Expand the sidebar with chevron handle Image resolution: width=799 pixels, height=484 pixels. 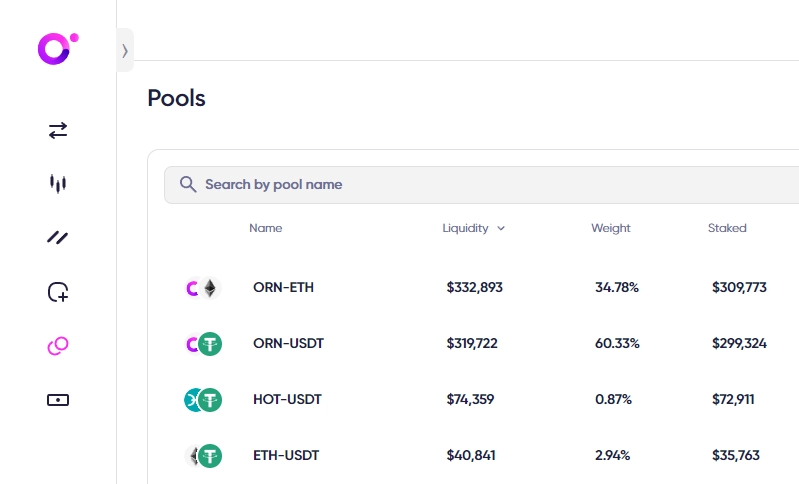[x=125, y=50]
